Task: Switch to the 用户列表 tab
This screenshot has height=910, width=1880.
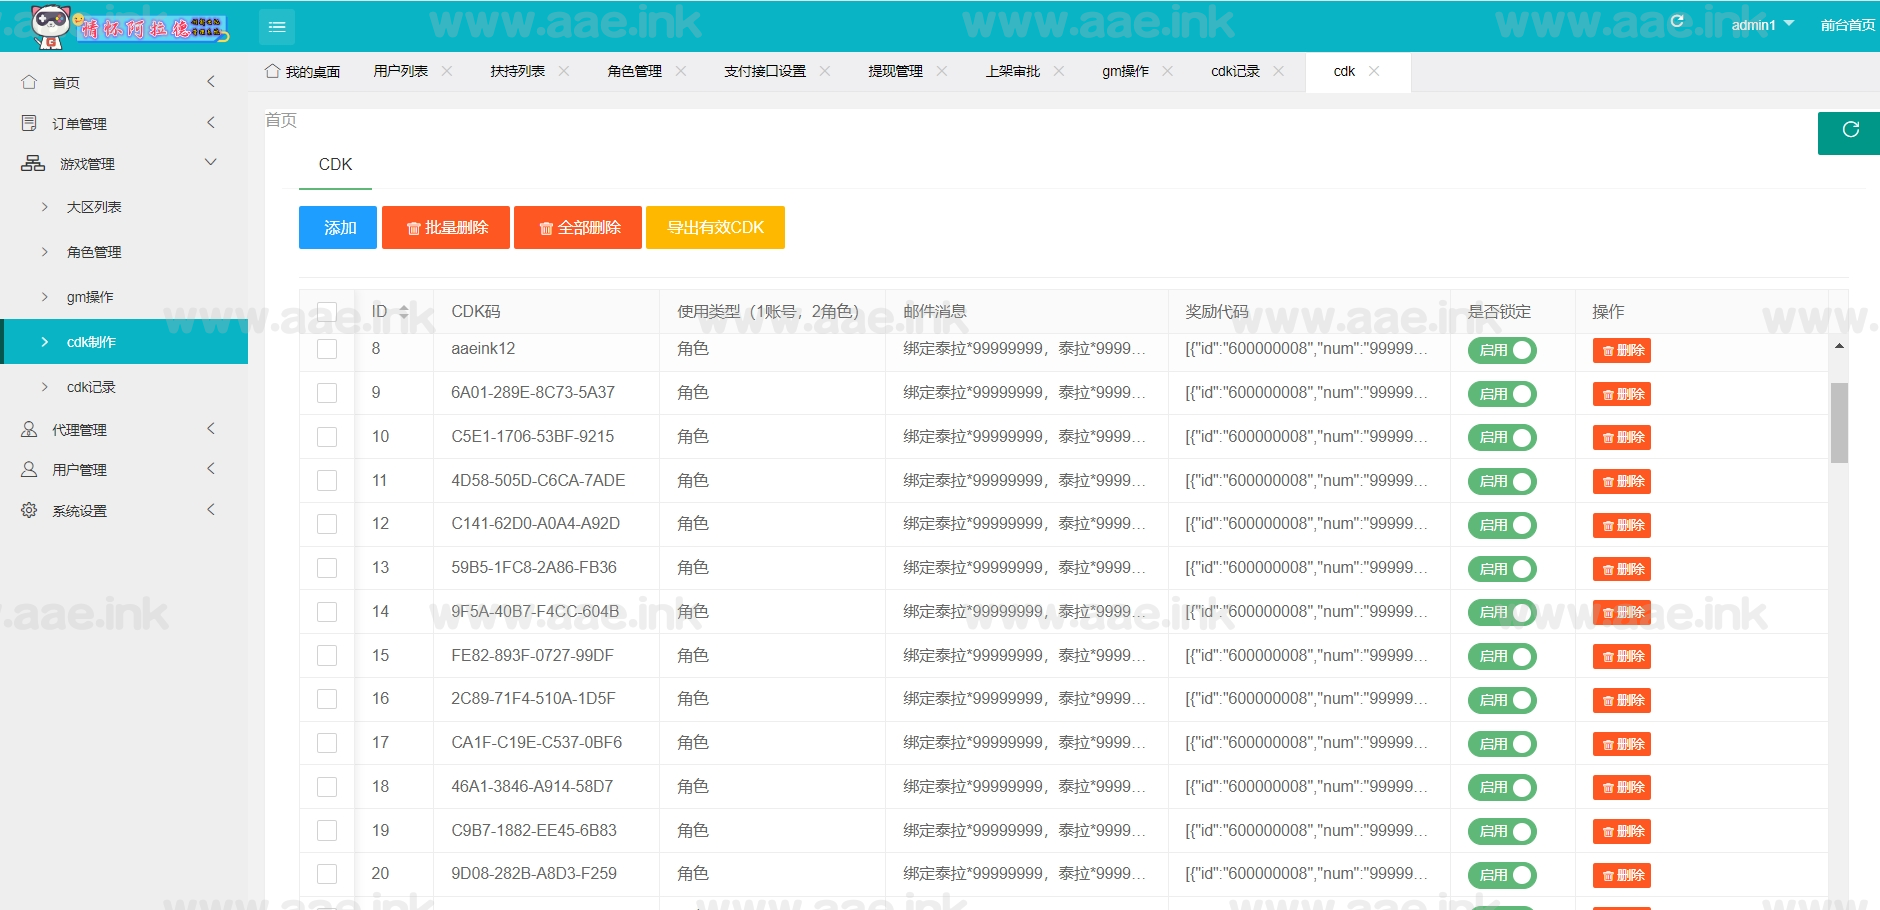Action: (400, 71)
